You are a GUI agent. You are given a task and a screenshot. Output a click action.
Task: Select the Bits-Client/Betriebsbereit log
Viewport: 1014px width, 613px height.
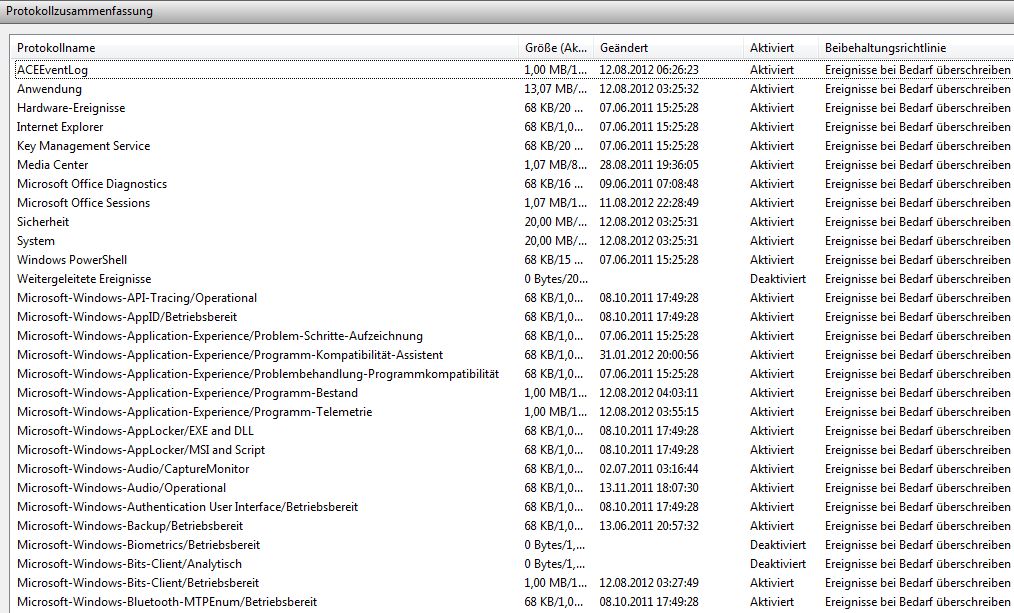pos(514,583)
